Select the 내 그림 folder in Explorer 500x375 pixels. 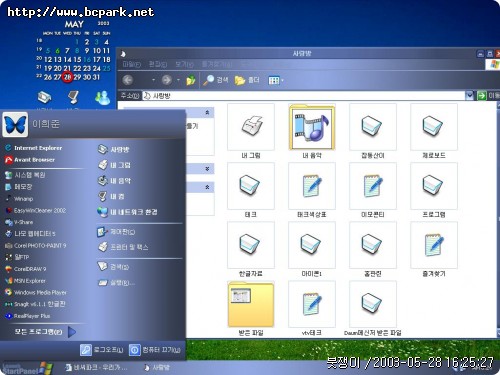click(251, 131)
